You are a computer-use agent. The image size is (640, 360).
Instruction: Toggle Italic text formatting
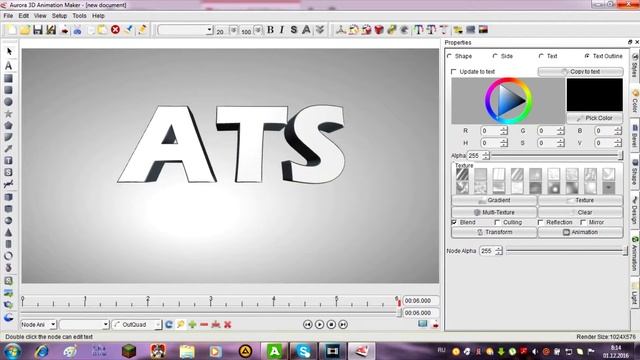point(282,30)
